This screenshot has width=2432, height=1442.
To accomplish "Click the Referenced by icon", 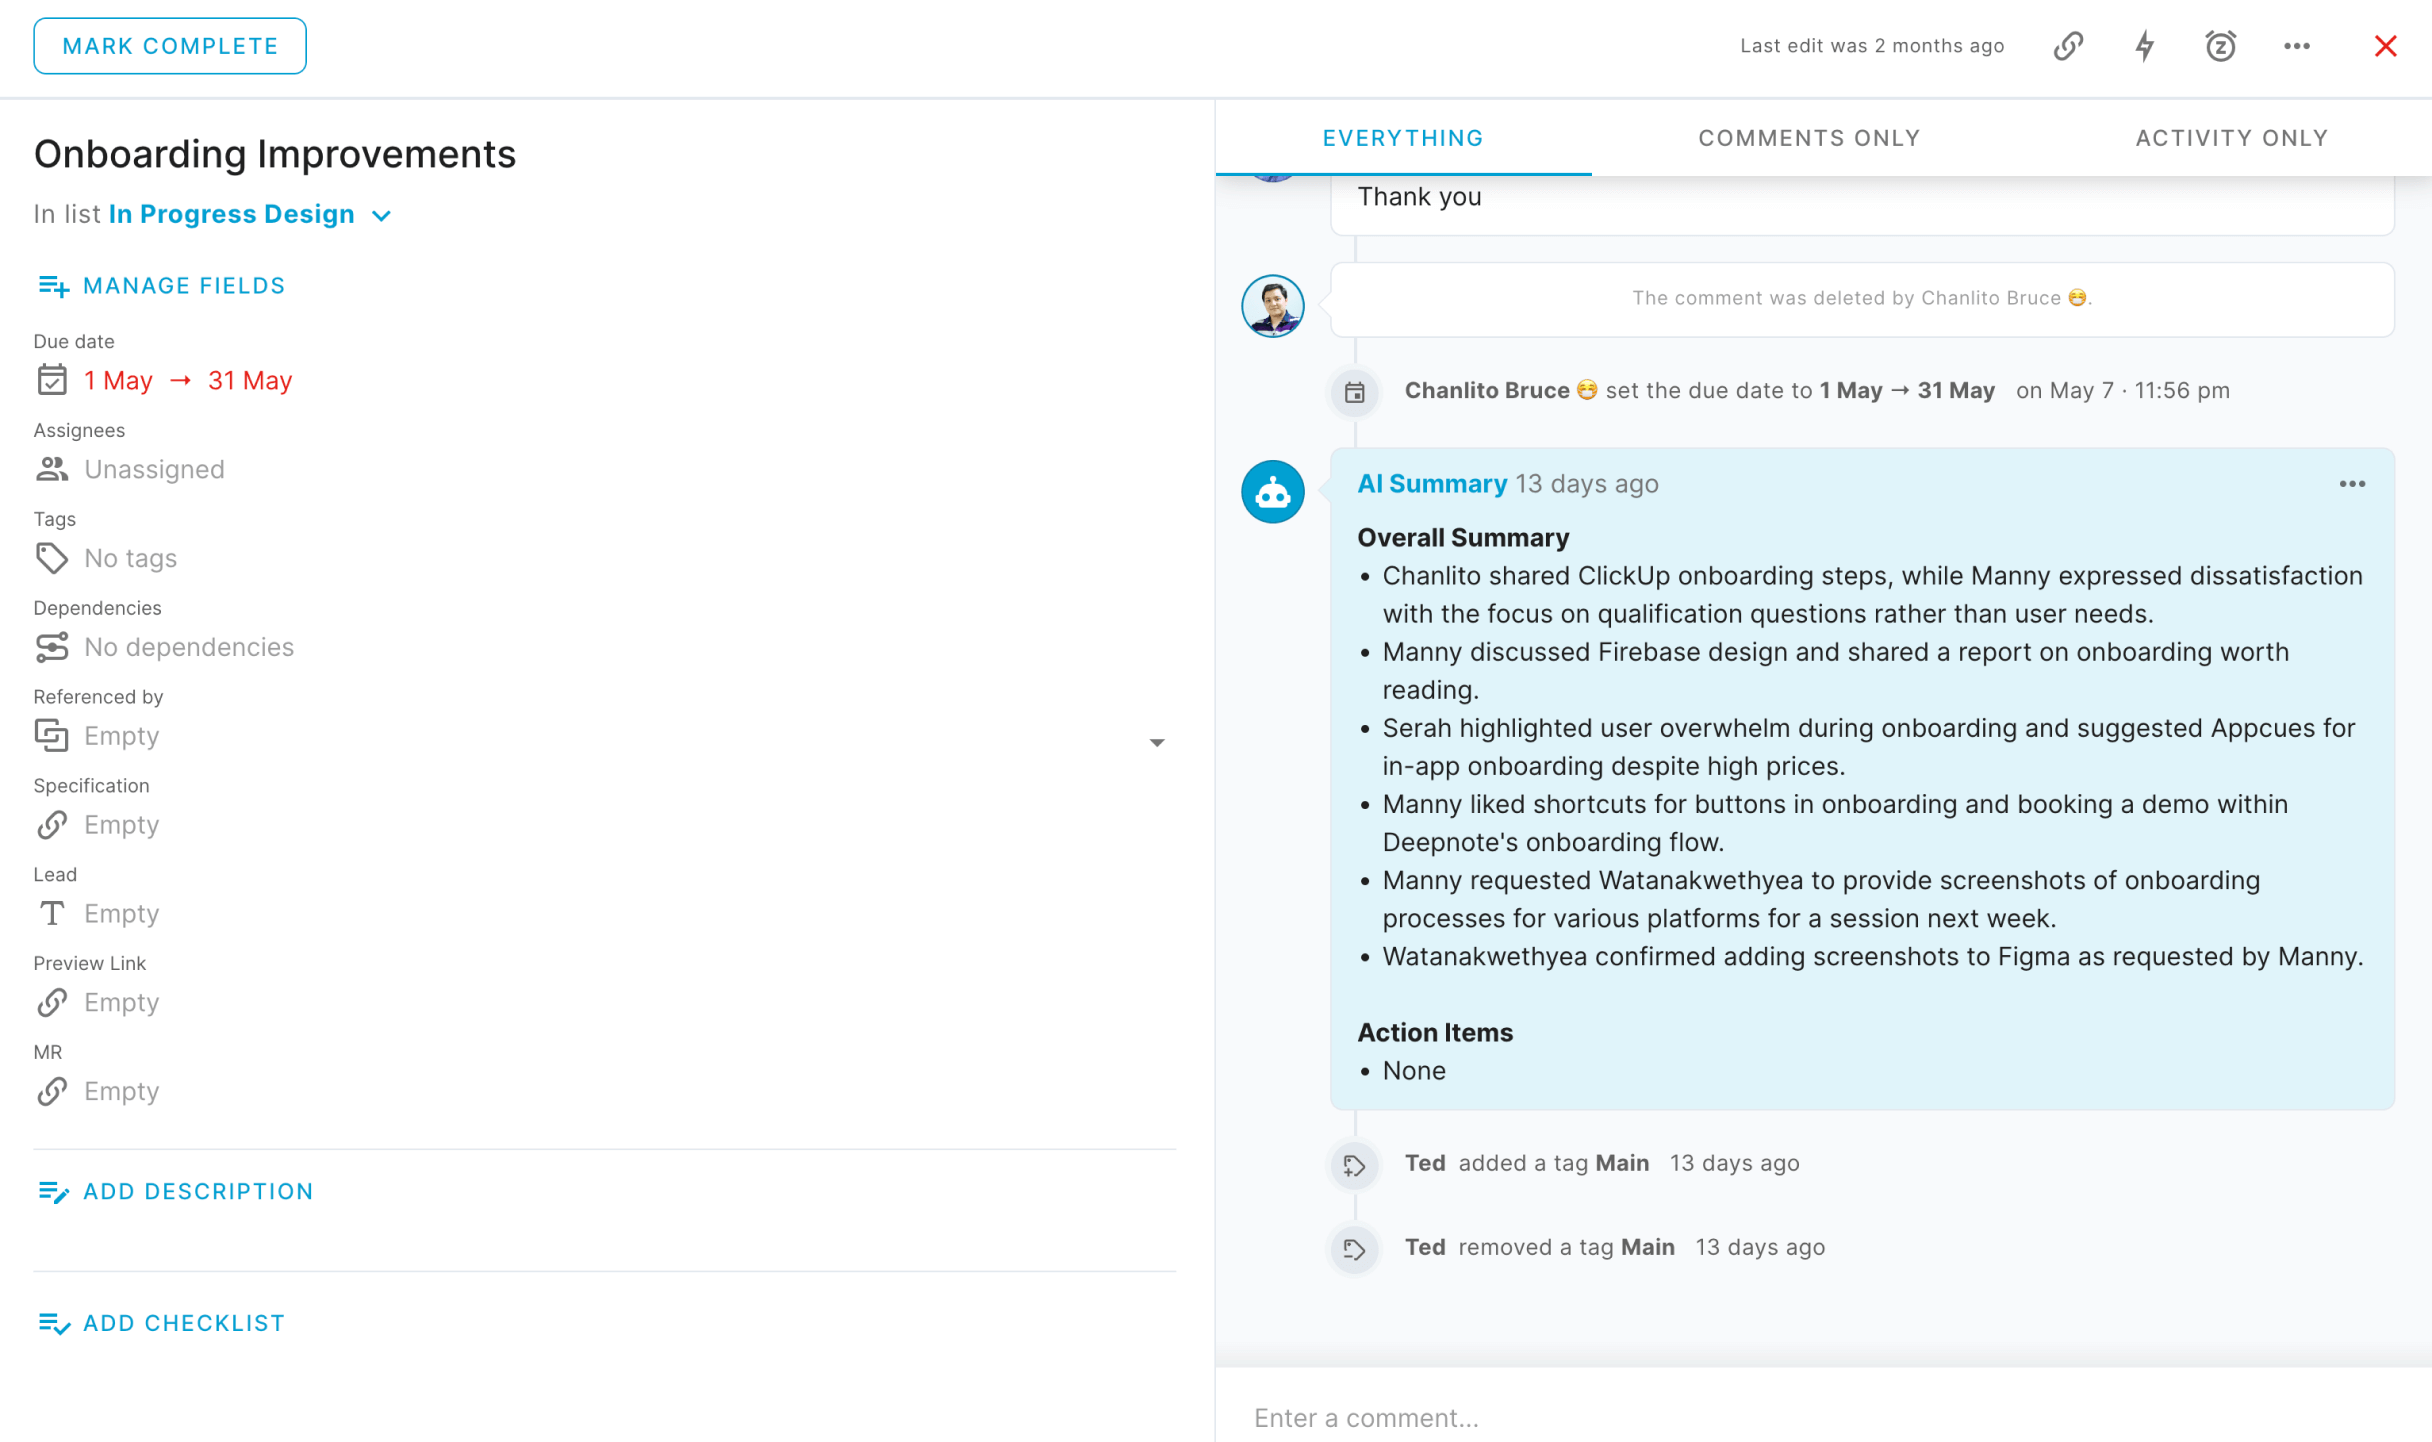I will [52, 736].
